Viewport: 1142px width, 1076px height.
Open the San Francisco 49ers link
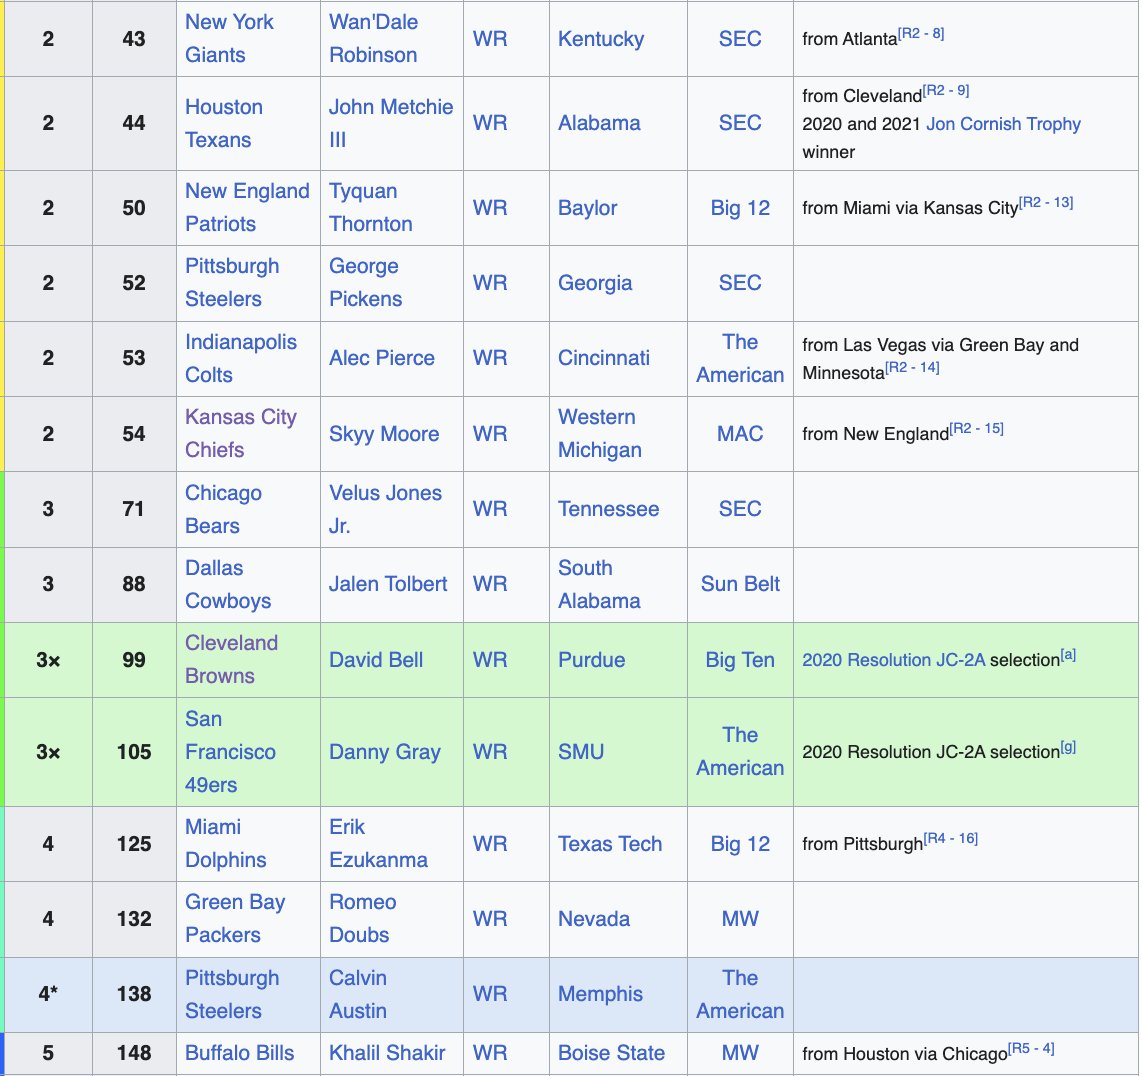click(230, 751)
